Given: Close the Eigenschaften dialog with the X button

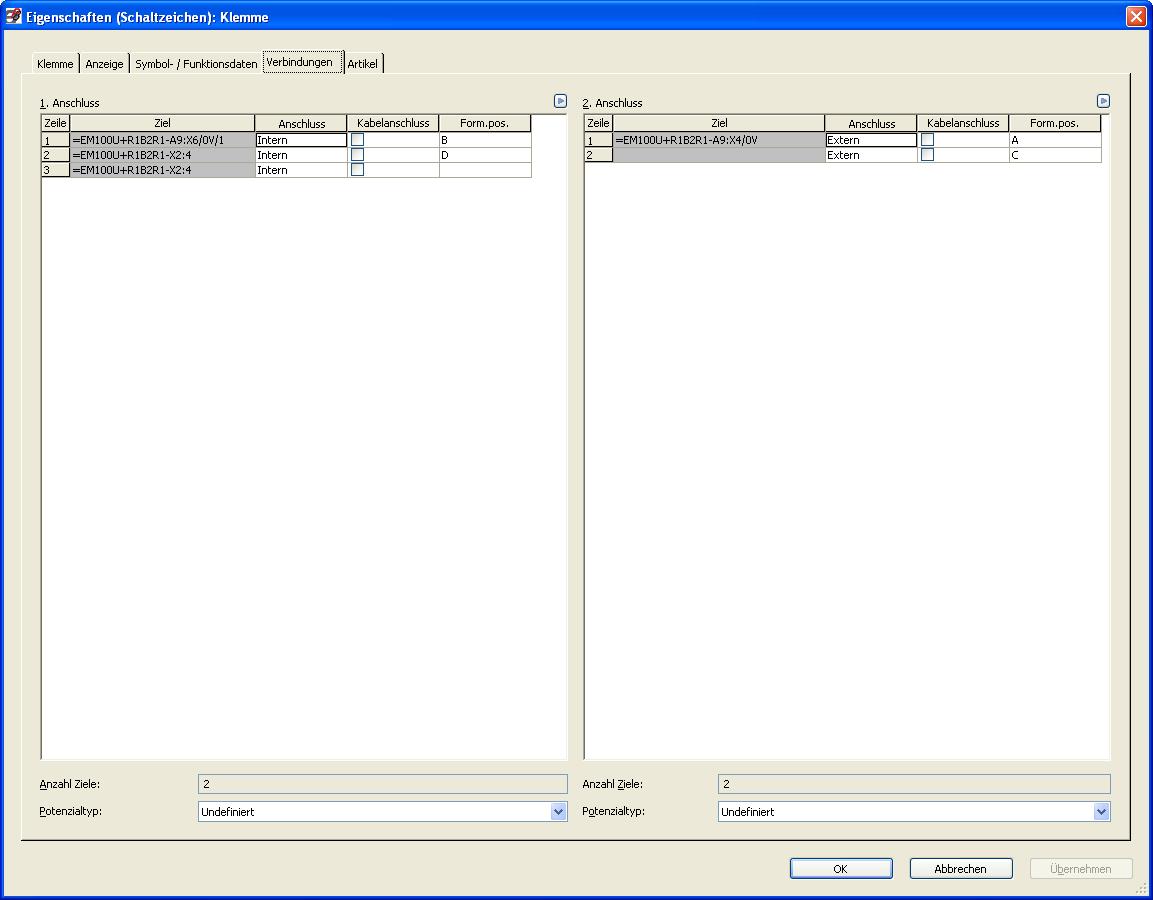Looking at the screenshot, I should [x=1135, y=16].
